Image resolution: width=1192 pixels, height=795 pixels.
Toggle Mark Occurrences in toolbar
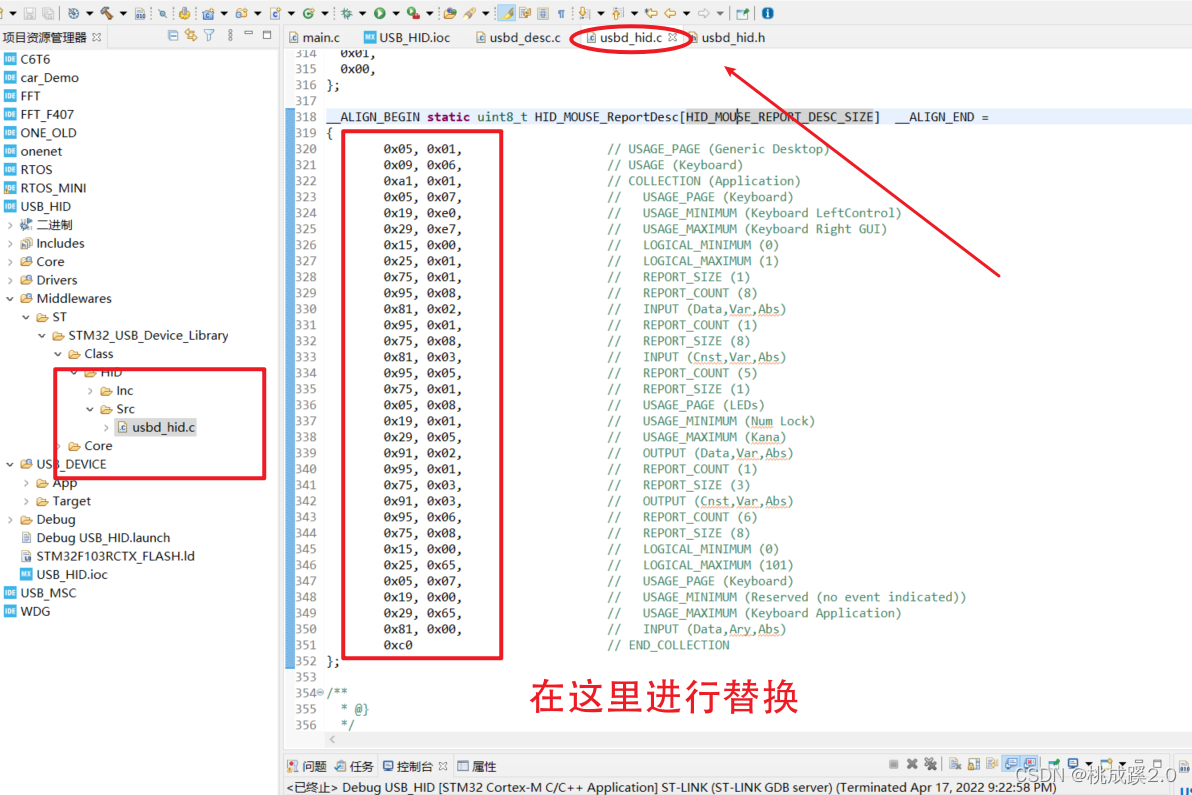pos(506,13)
